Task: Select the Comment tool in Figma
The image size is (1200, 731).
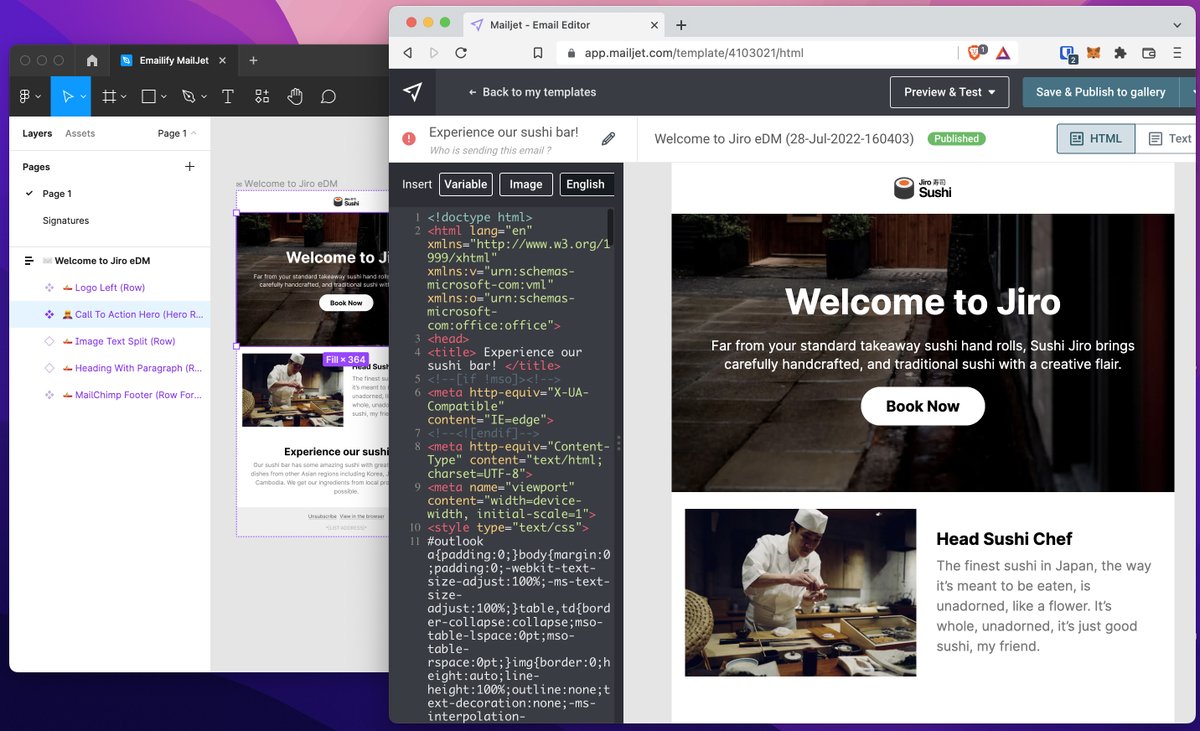Action: coord(328,96)
